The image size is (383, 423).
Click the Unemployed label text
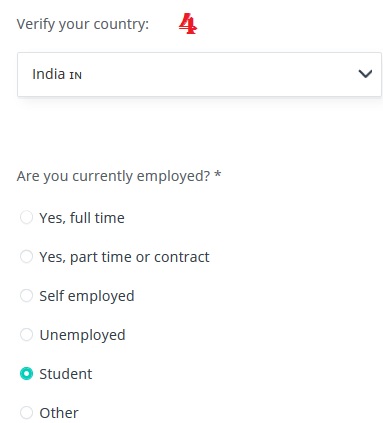click(x=82, y=335)
